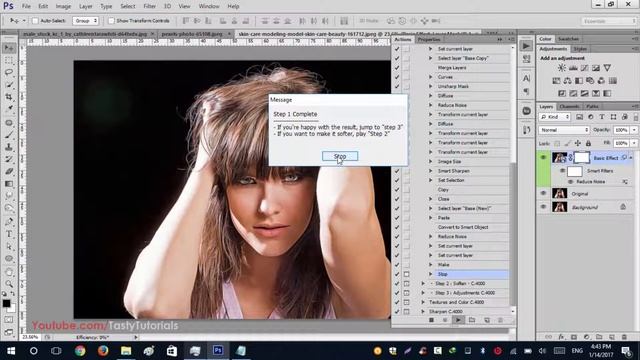
Task: Filter layers by type layers icon
Action: [x=602, y=117]
